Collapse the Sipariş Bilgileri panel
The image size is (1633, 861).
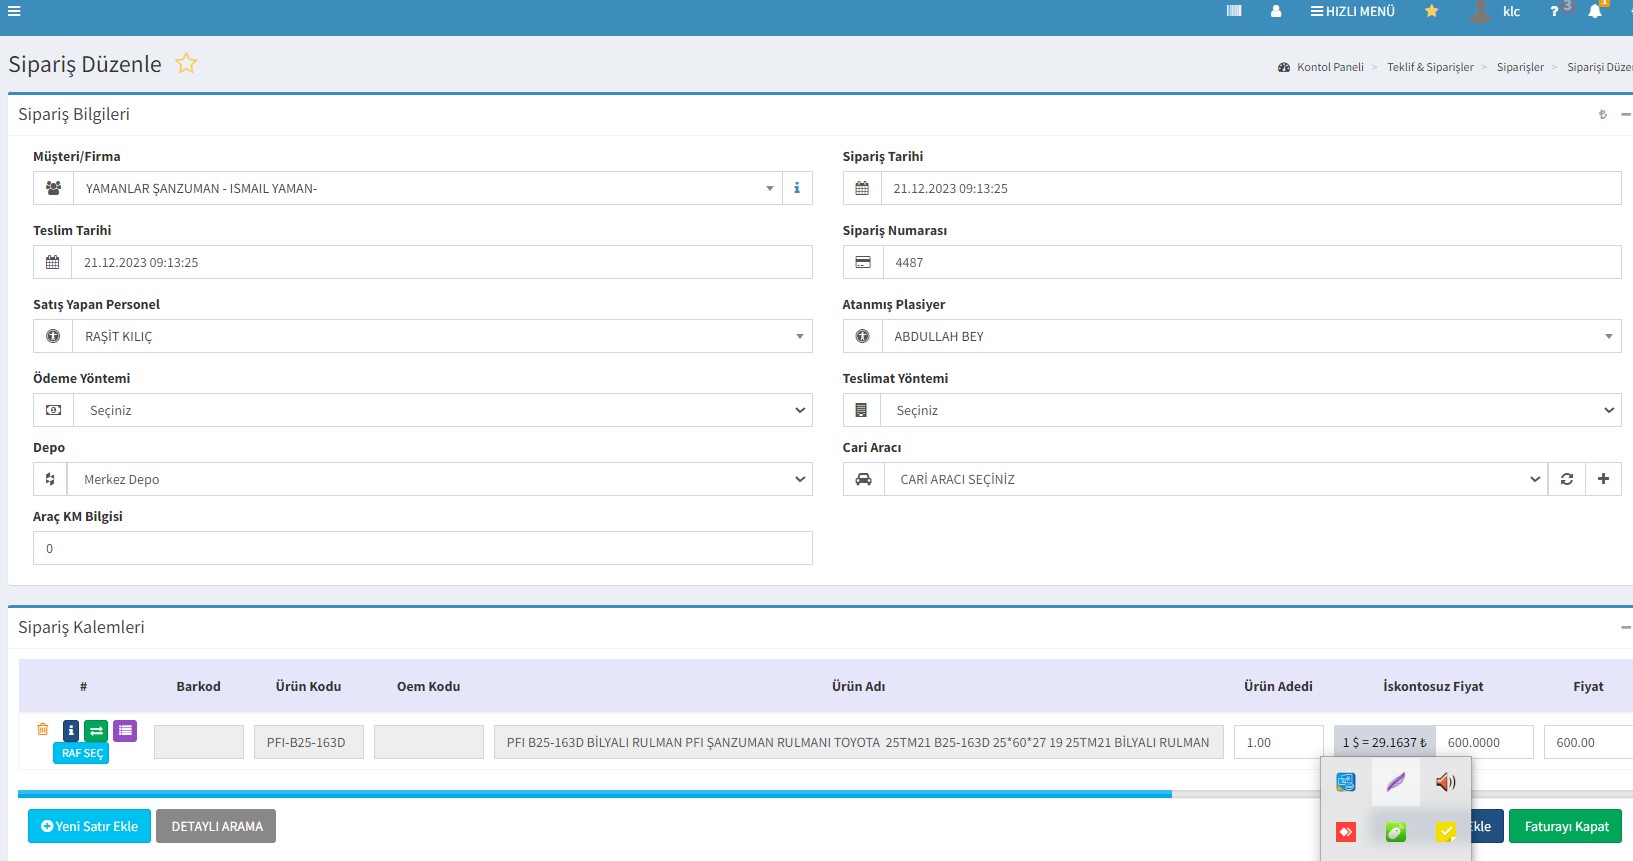click(x=1625, y=115)
